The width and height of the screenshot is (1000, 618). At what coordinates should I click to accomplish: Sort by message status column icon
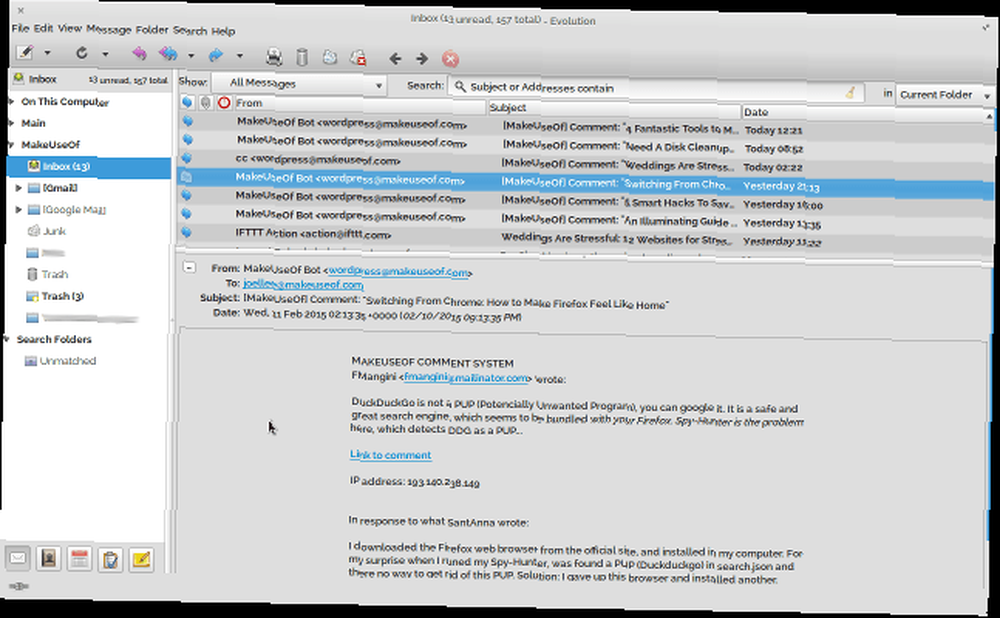[x=187, y=101]
